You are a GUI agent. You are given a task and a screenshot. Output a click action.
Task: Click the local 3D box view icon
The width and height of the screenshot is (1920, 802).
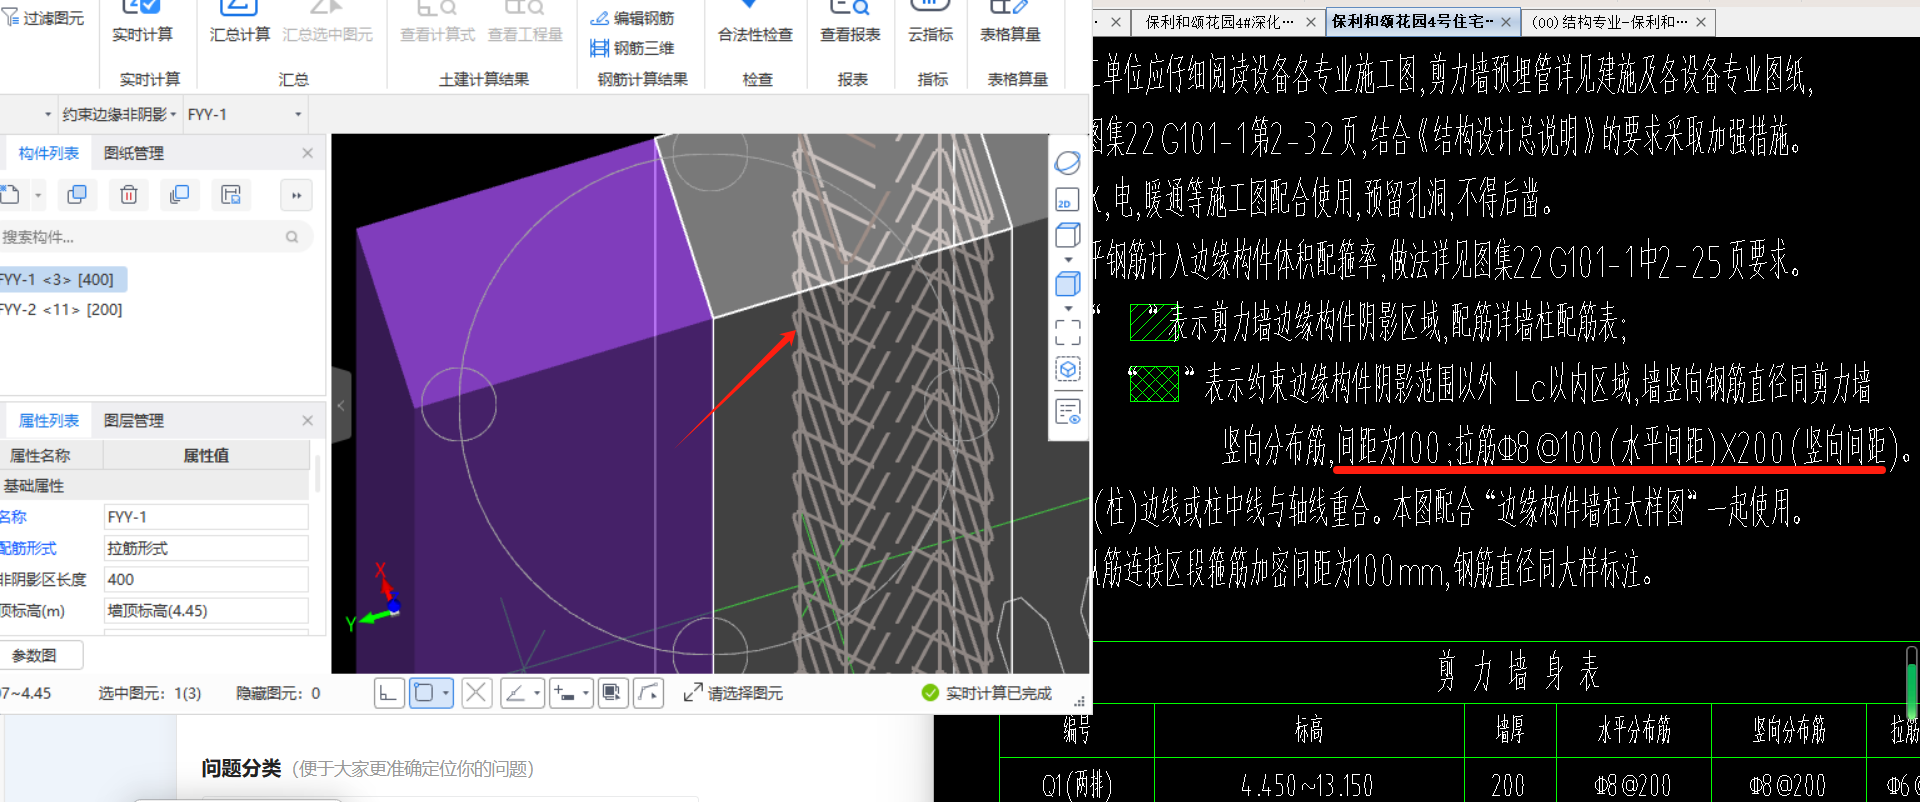tap(1068, 370)
